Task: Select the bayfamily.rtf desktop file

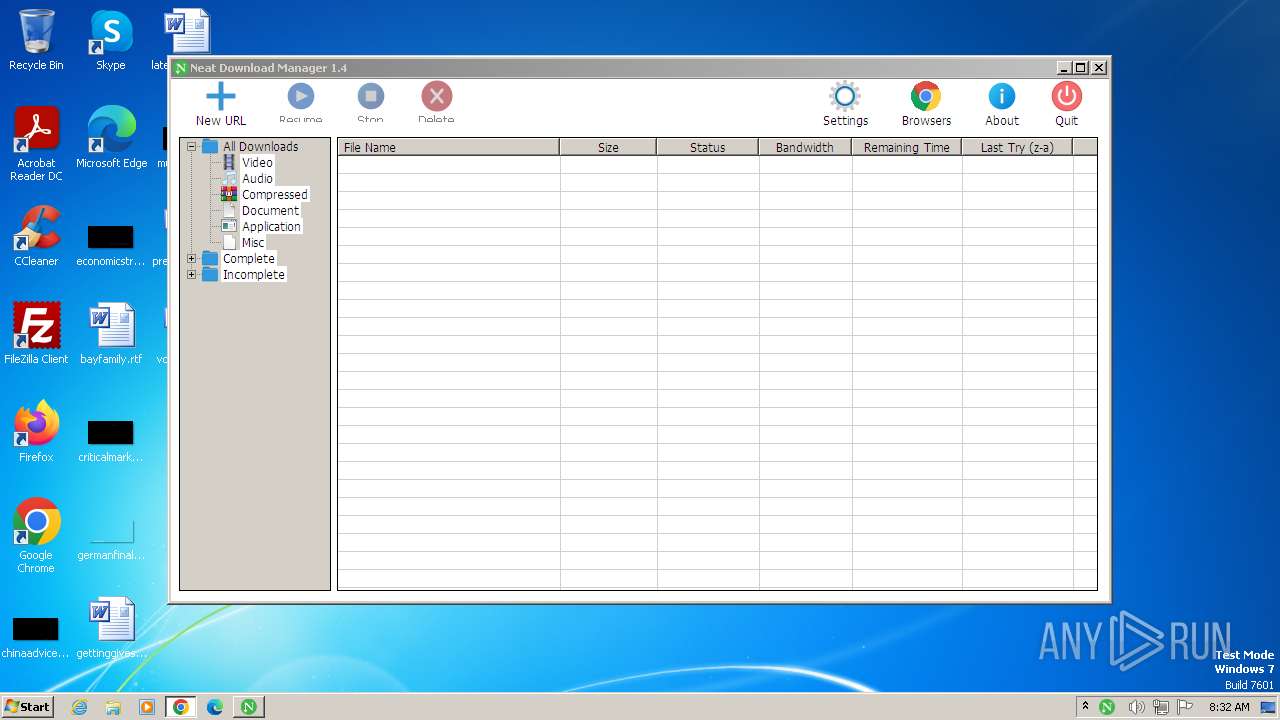Action: (111, 333)
